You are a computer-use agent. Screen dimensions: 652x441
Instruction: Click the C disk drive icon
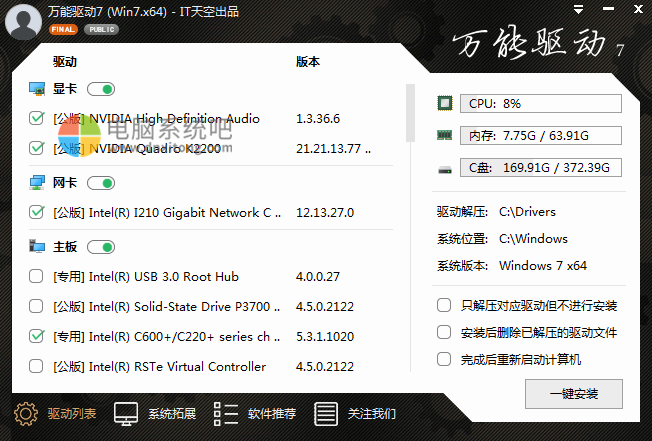[445, 169]
